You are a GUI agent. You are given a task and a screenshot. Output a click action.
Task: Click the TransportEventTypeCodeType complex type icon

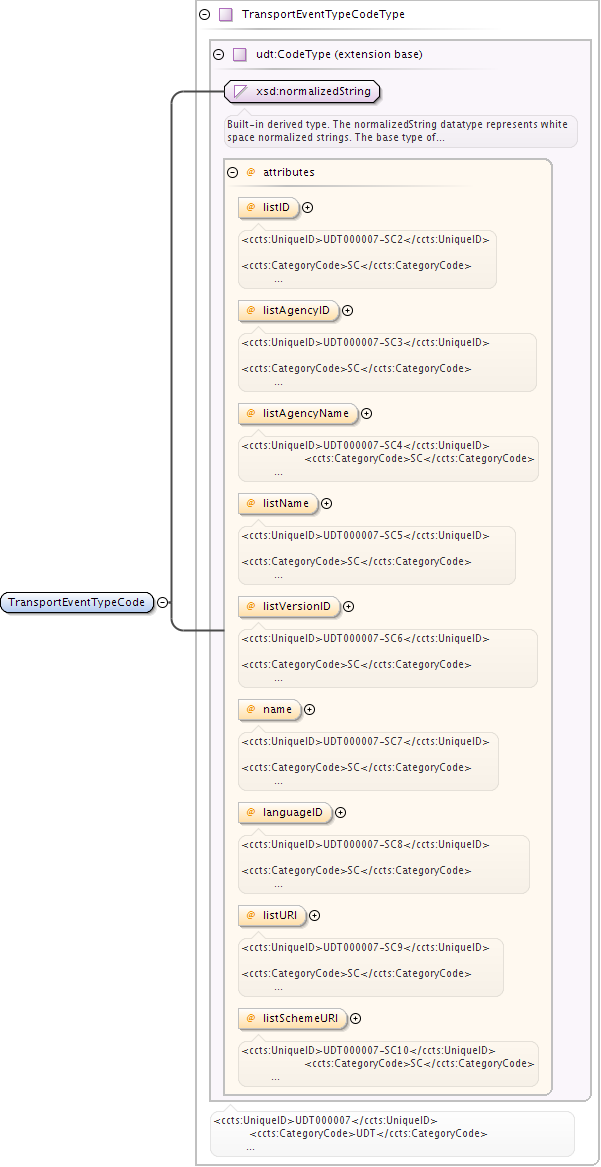pos(225,14)
